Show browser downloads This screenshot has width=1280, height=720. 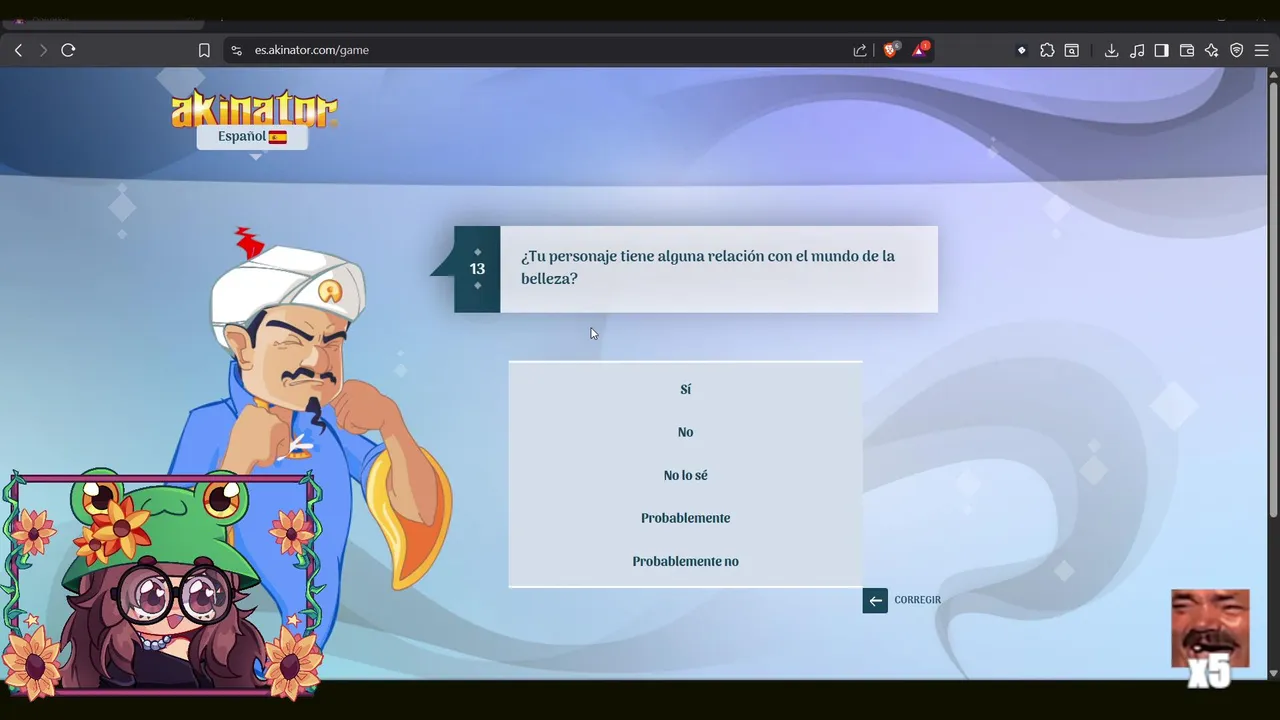click(x=1111, y=50)
